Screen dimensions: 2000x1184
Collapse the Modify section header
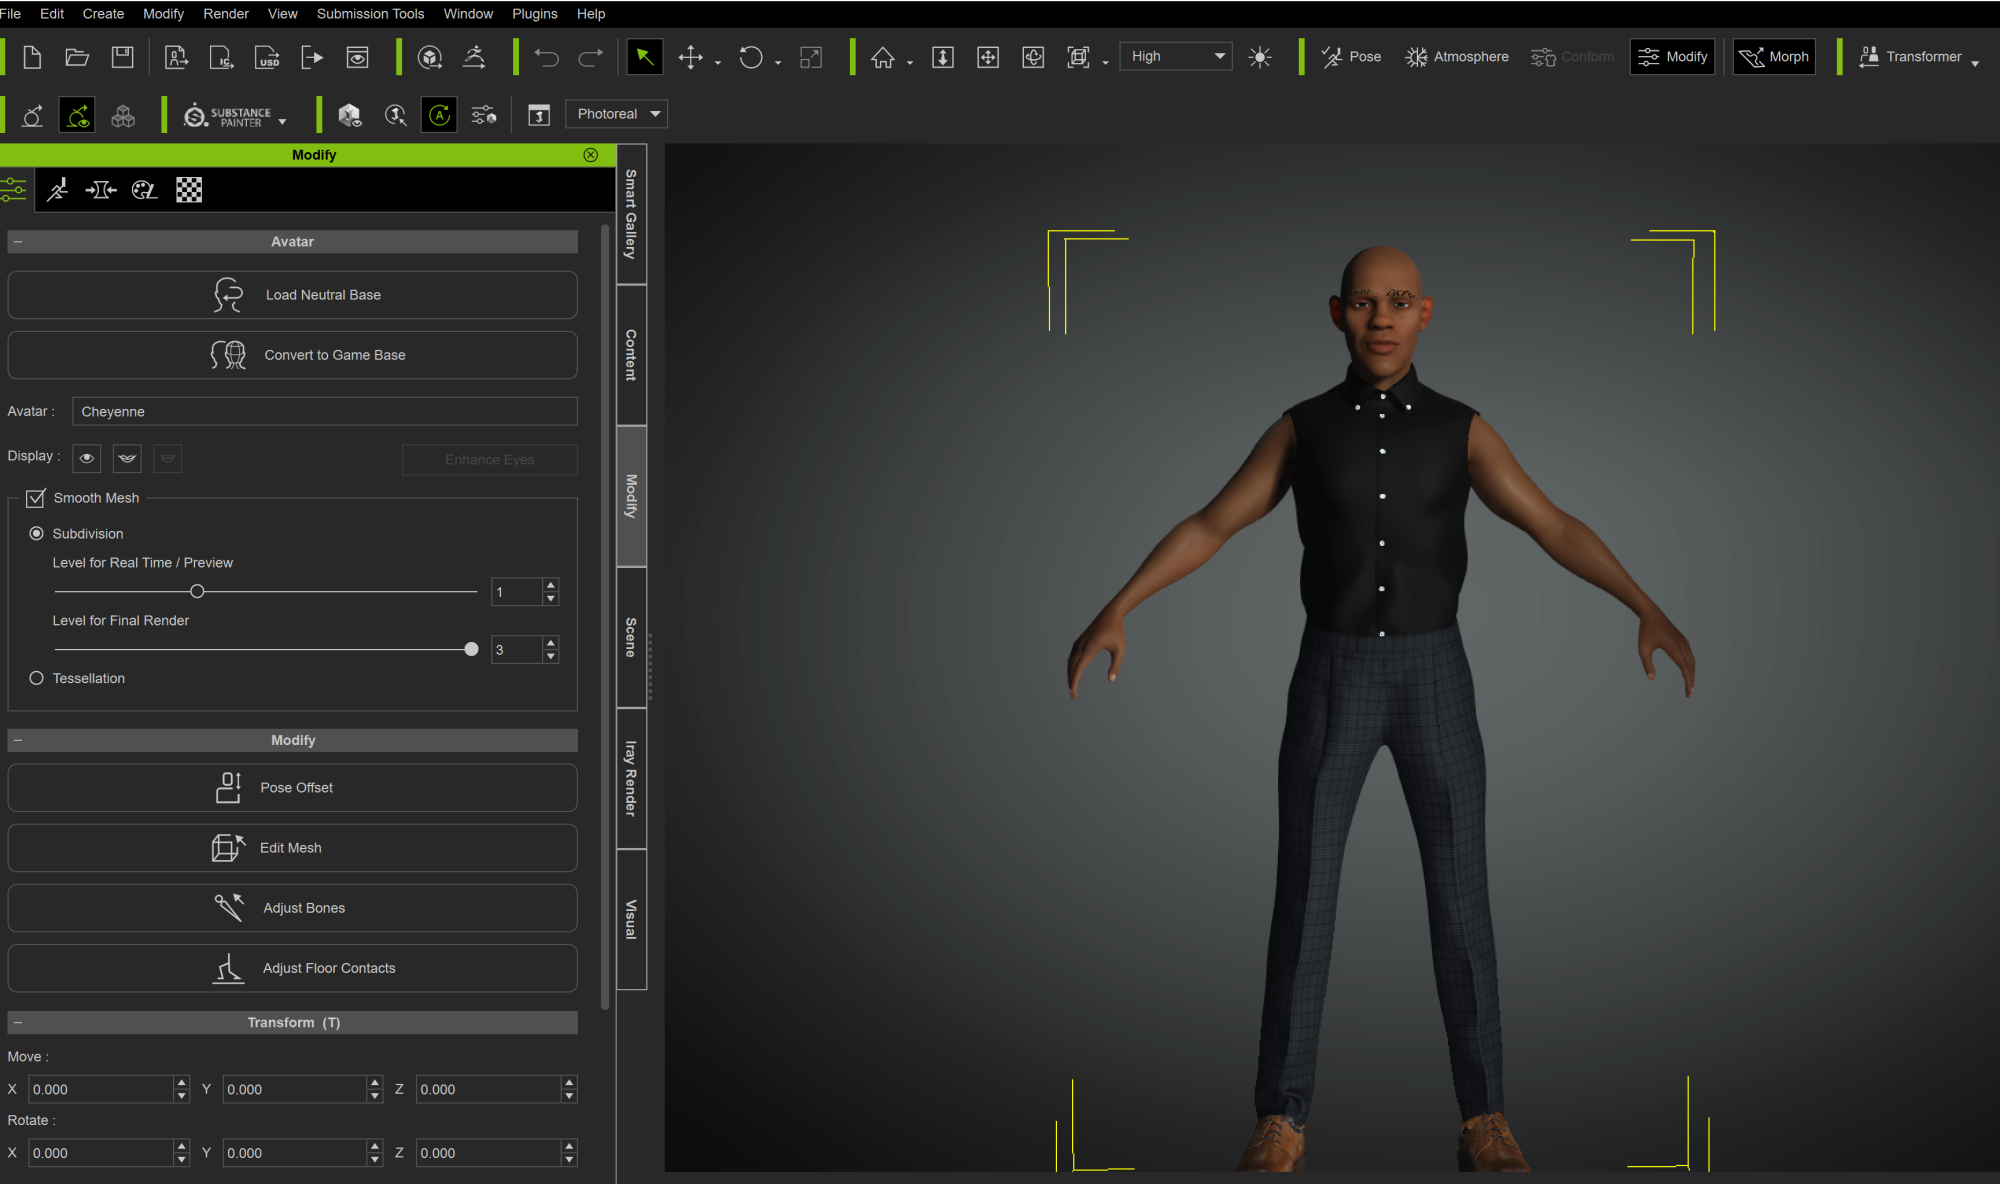click(x=18, y=740)
